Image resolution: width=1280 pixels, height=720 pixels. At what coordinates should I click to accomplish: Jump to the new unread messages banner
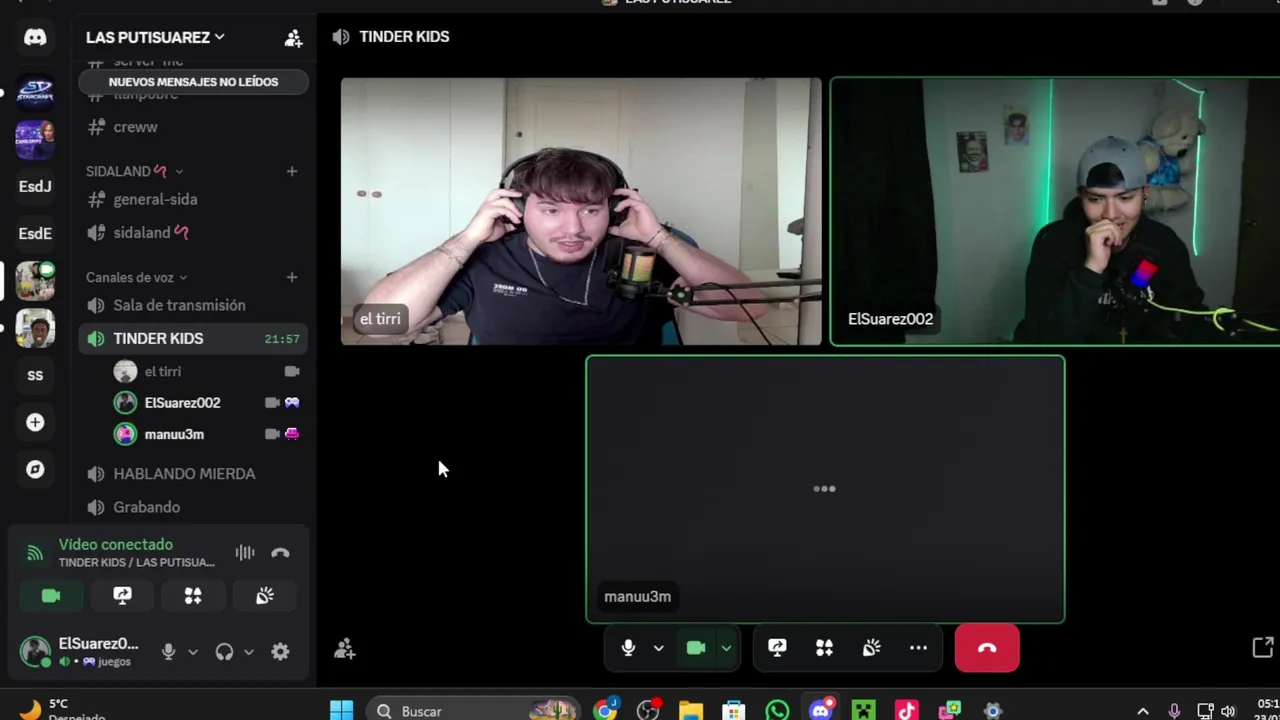point(193,82)
